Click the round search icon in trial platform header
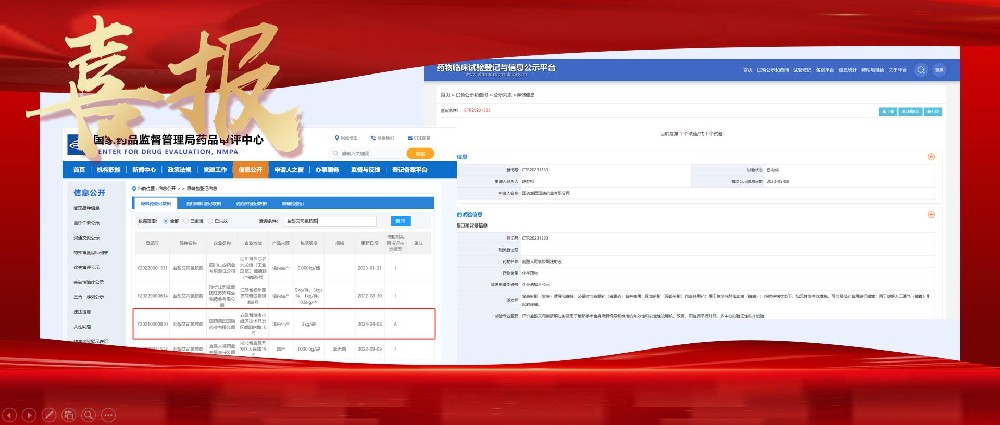The width and height of the screenshot is (1000, 425). click(x=920, y=70)
